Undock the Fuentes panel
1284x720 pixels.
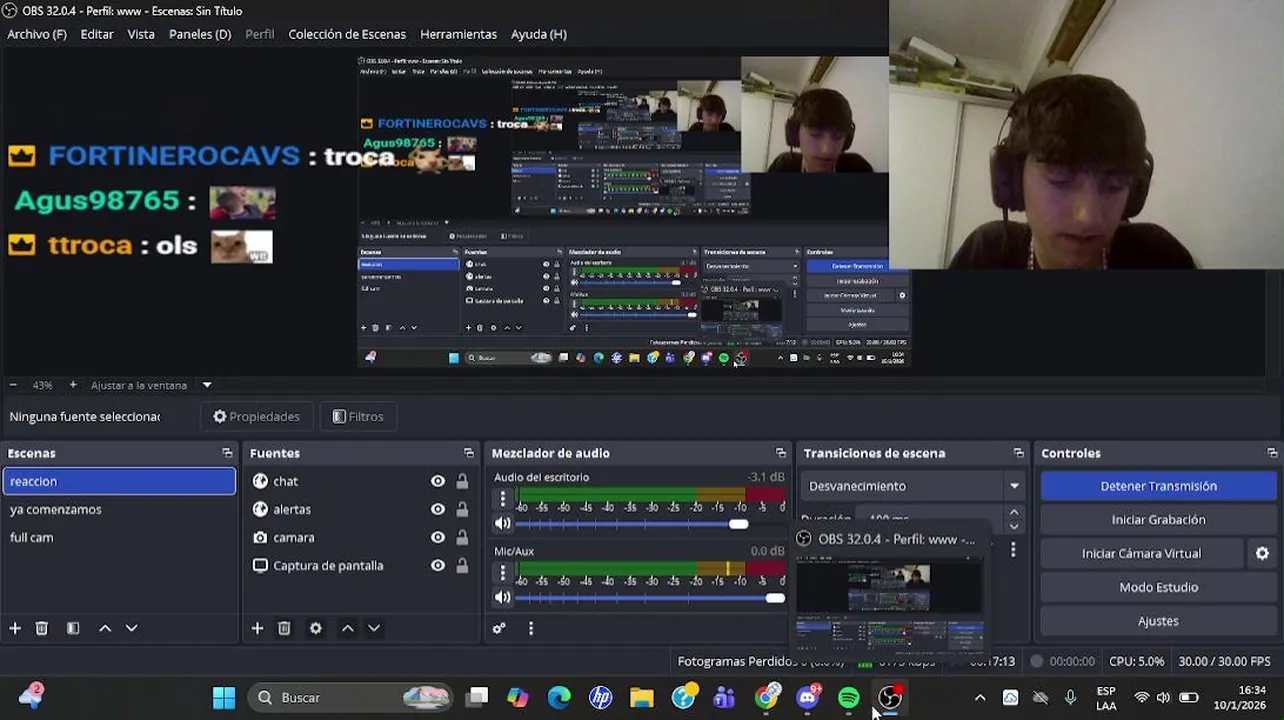469,453
